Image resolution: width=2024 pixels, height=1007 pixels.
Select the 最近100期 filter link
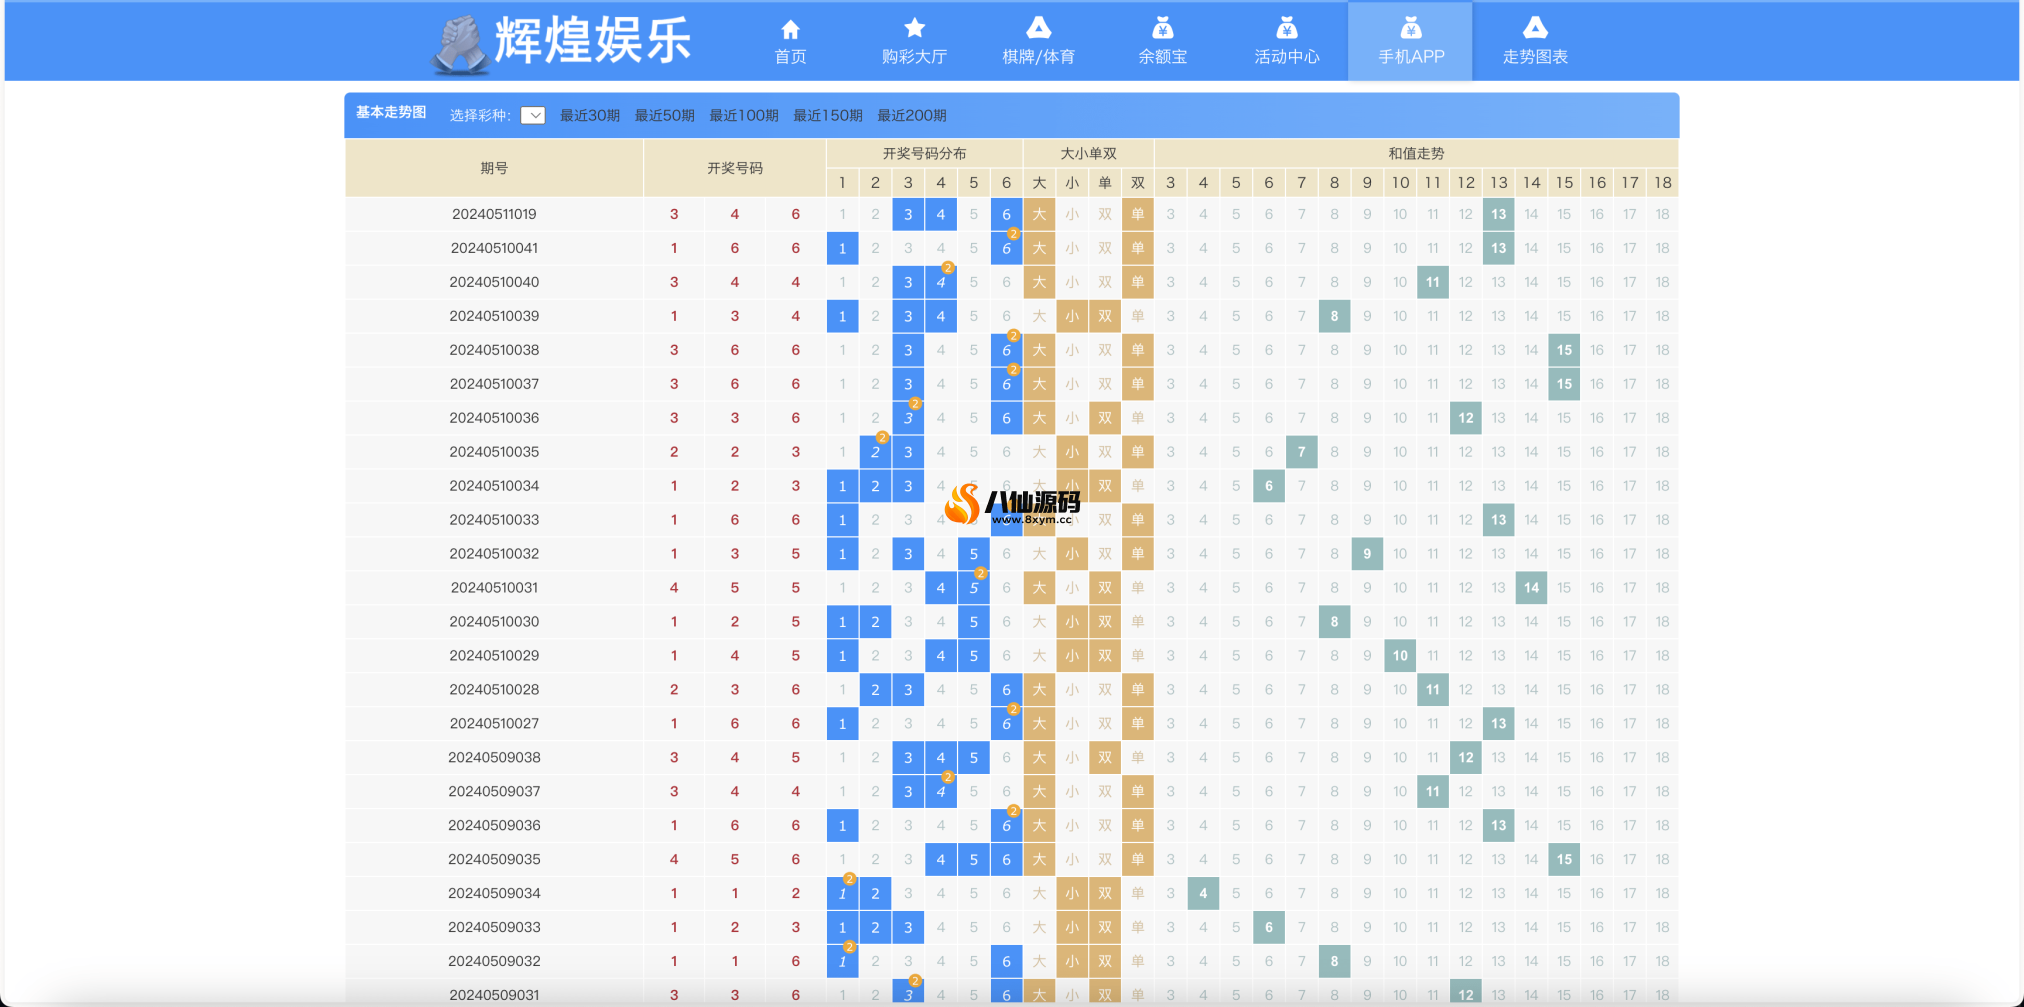(x=743, y=115)
